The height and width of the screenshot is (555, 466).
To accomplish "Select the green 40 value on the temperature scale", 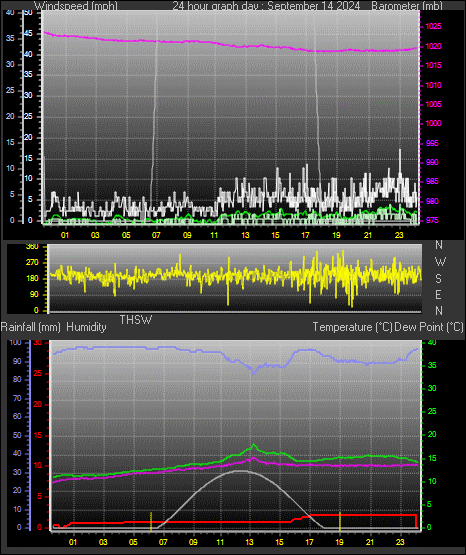I will tap(432, 343).
